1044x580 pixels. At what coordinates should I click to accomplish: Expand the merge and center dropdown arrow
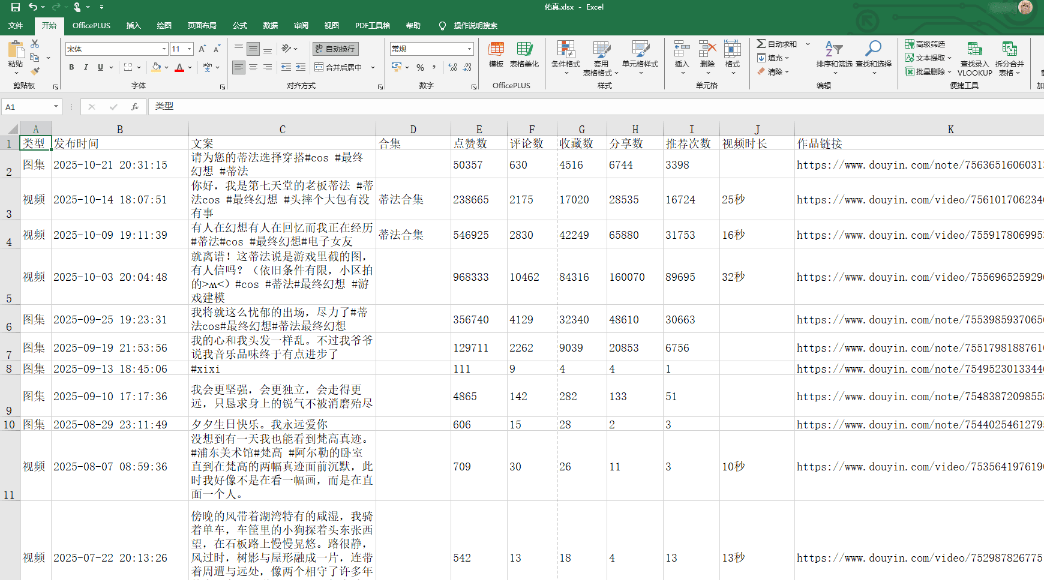[371, 67]
